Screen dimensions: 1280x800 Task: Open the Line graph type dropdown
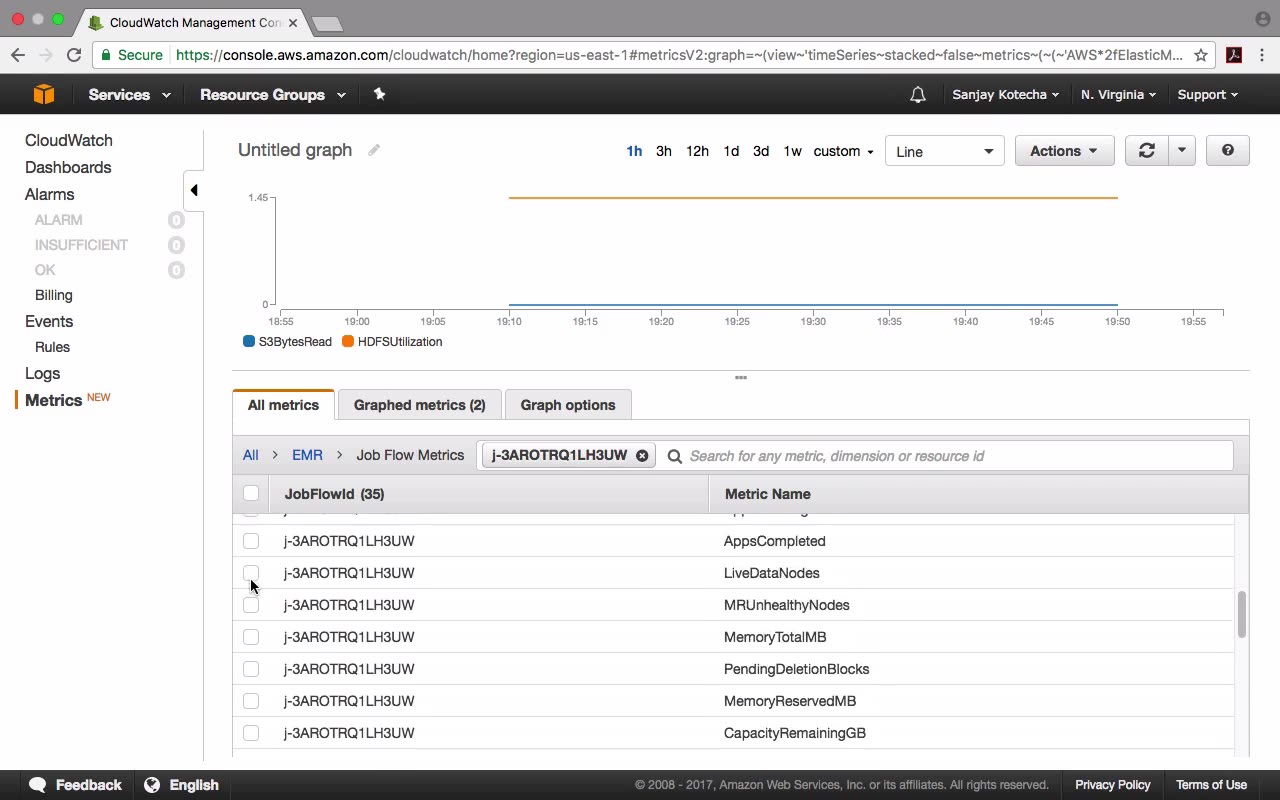(x=944, y=151)
